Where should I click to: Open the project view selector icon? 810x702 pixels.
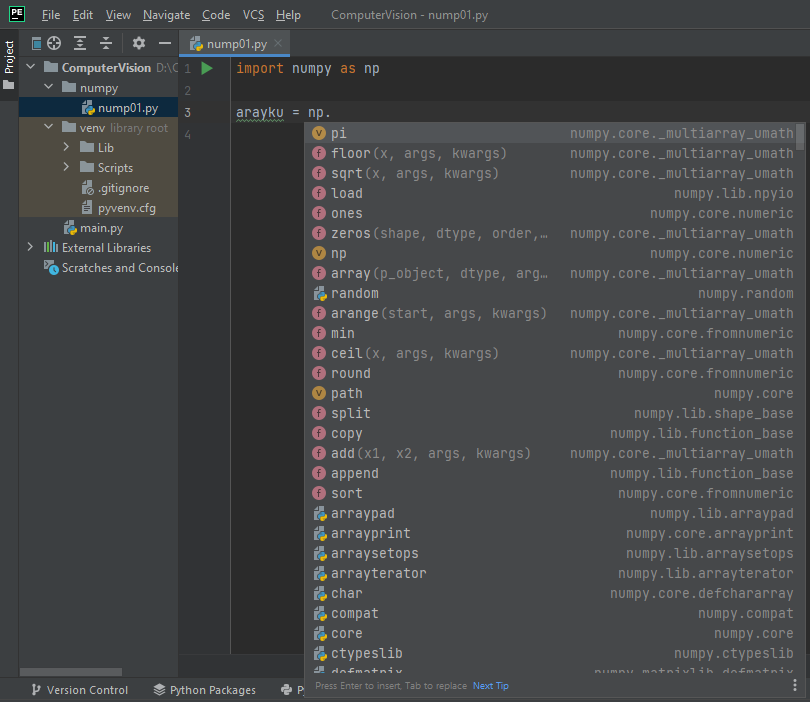(x=36, y=43)
